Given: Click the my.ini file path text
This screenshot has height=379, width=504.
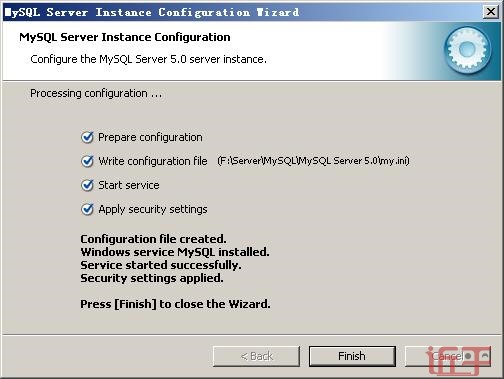Looking at the screenshot, I should click(x=313, y=161).
